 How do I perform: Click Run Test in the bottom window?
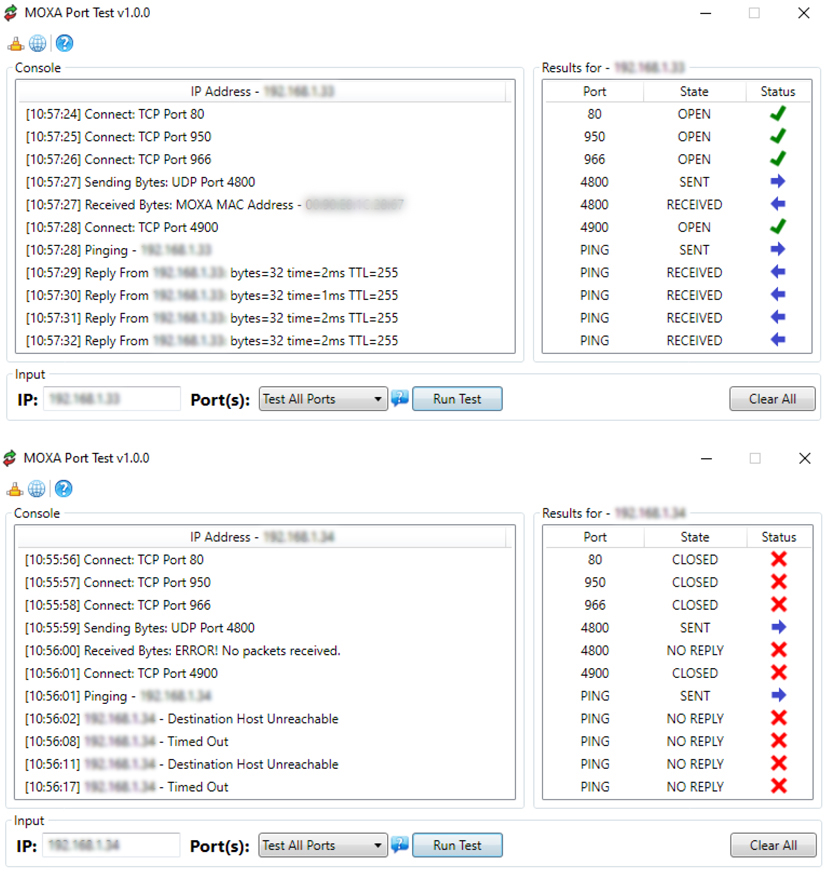point(457,845)
